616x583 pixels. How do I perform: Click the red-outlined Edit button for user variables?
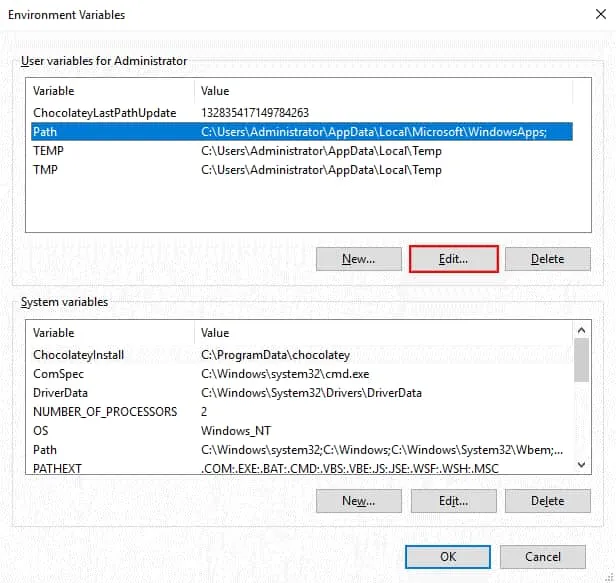point(453,259)
